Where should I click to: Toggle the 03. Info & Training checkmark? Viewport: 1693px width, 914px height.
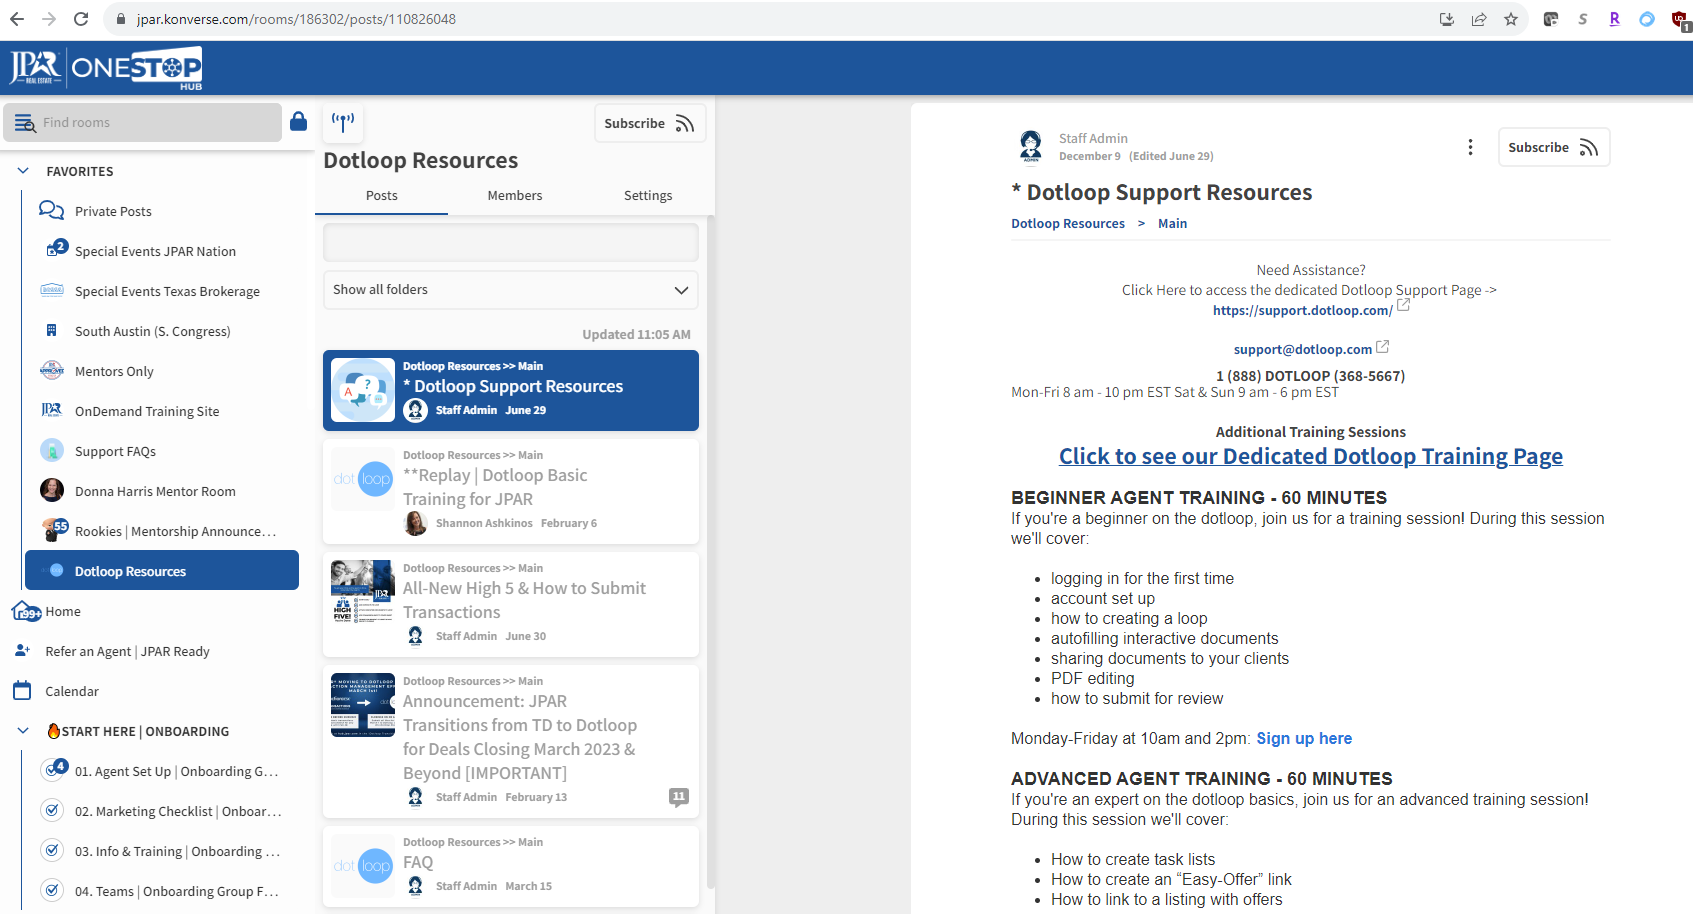point(51,850)
